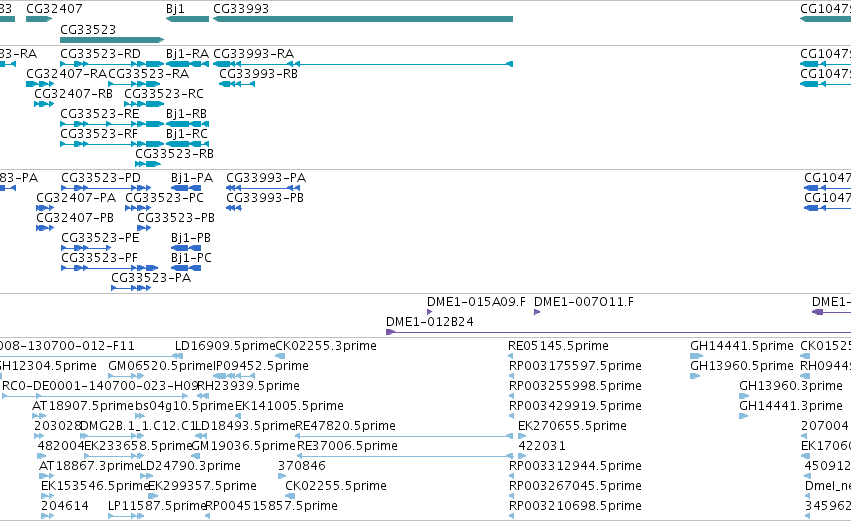The image size is (851, 521).
Task: Click the GH13960.3prime EST label
Action: point(791,386)
